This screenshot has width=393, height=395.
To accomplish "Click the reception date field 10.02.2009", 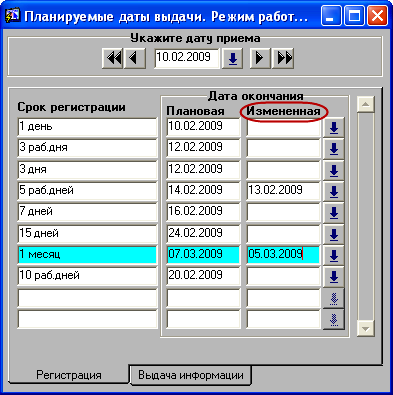I will (187, 58).
